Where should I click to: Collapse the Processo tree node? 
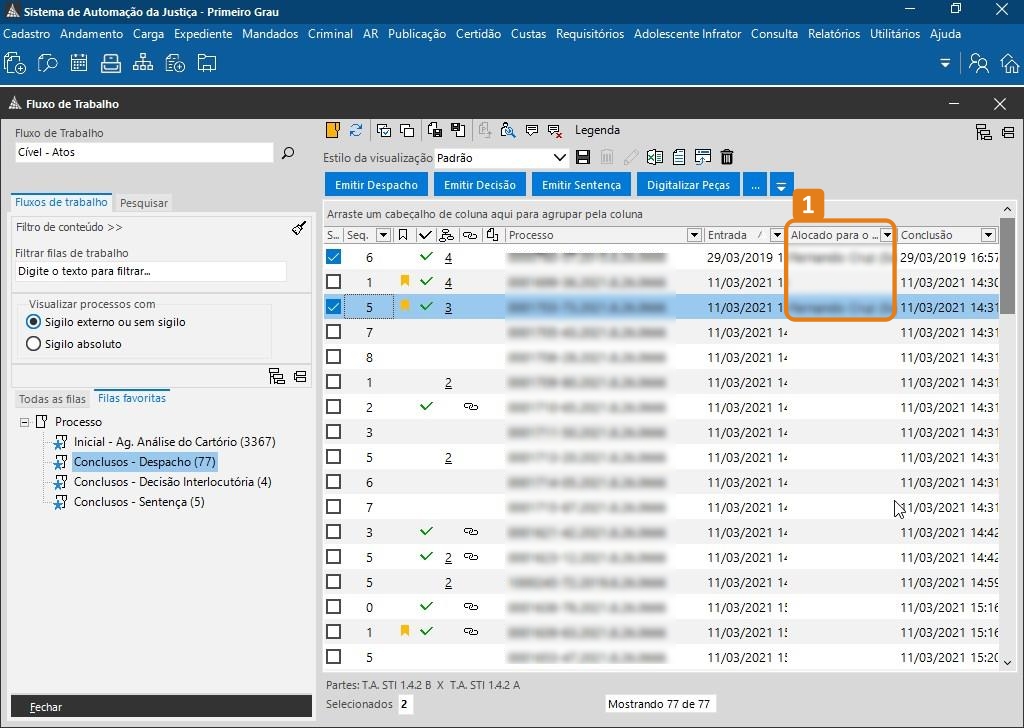(x=24, y=422)
